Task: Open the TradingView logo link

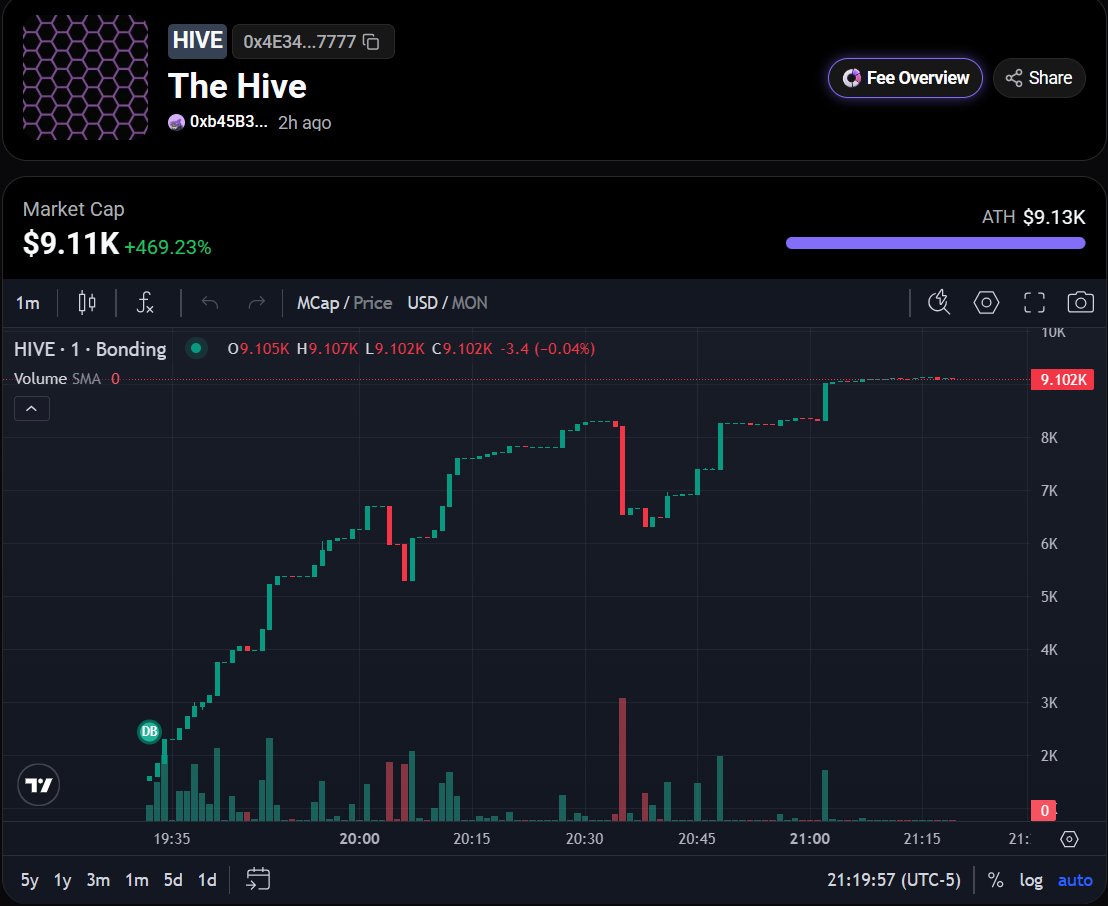Action: click(x=39, y=784)
